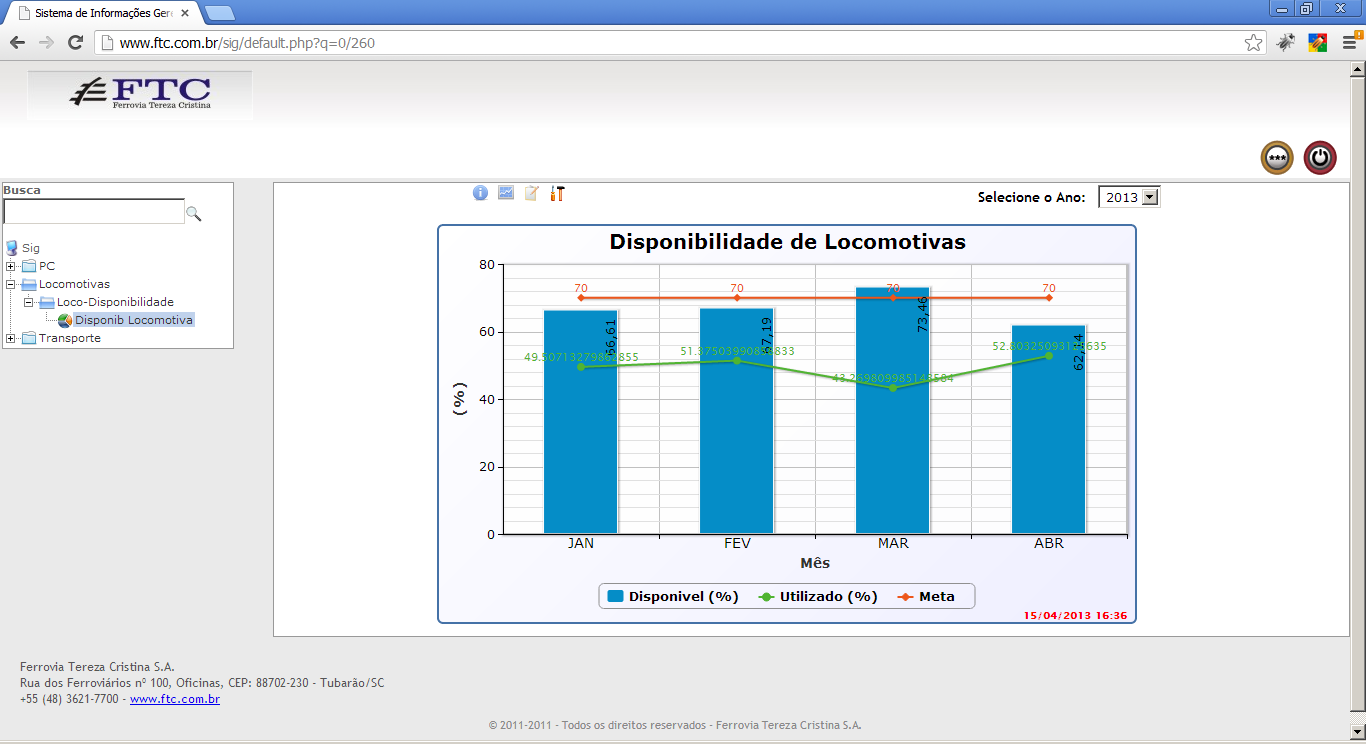1366x744 pixels.
Task: Toggle Utilizado (%) legend entry
Action: click(x=818, y=596)
